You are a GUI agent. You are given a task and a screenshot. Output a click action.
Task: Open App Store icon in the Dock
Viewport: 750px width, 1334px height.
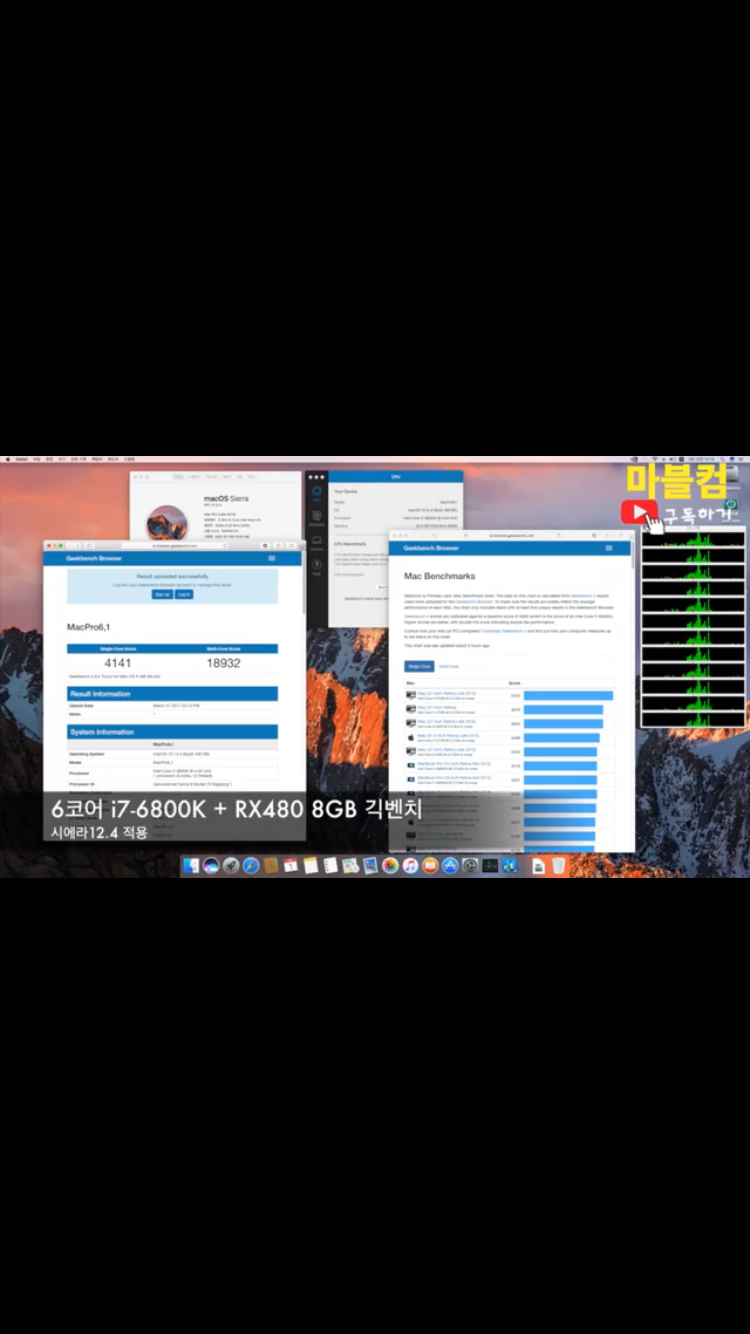(450, 865)
